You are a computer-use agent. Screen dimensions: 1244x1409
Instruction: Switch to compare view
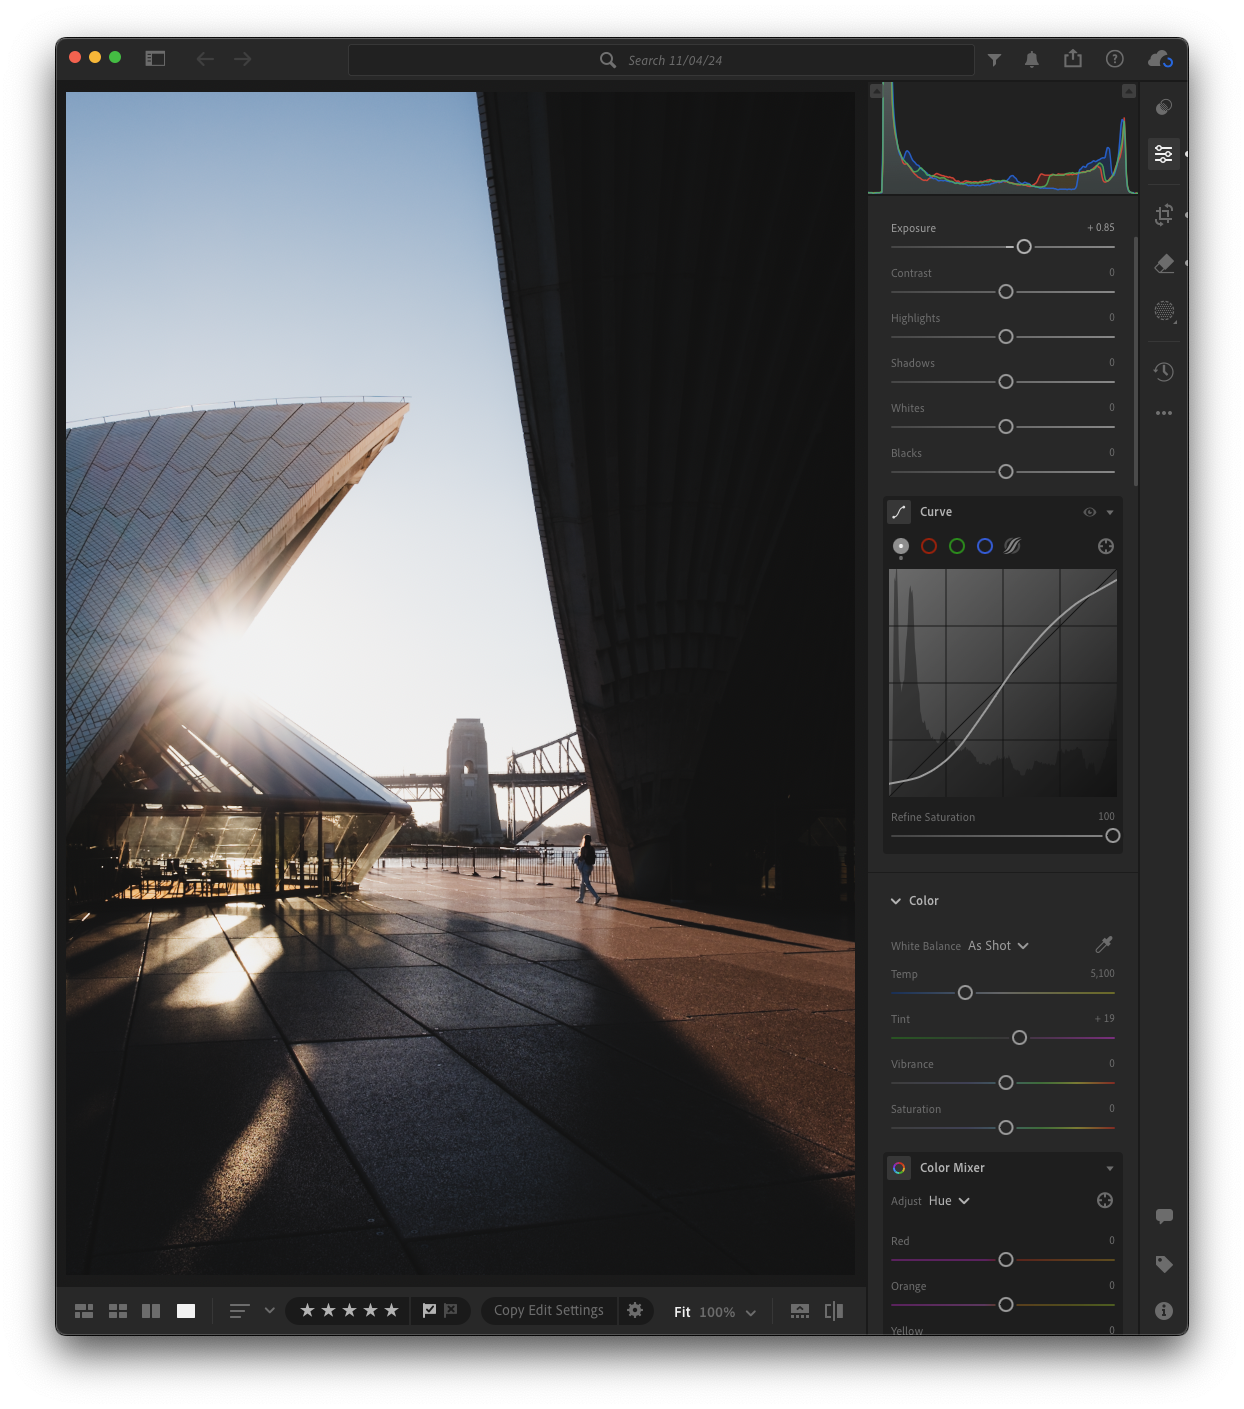coord(151,1311)
